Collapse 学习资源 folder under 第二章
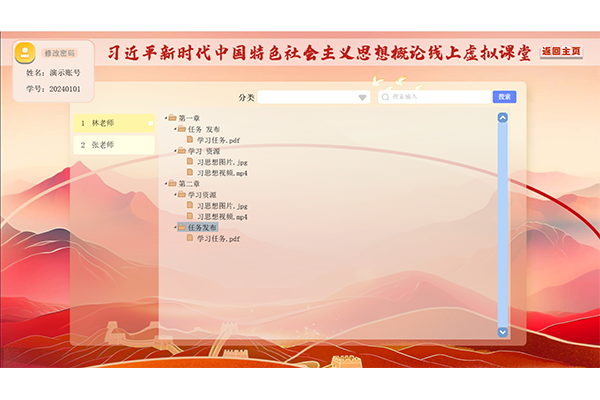 pyautogui.click(x=174, y=195)
